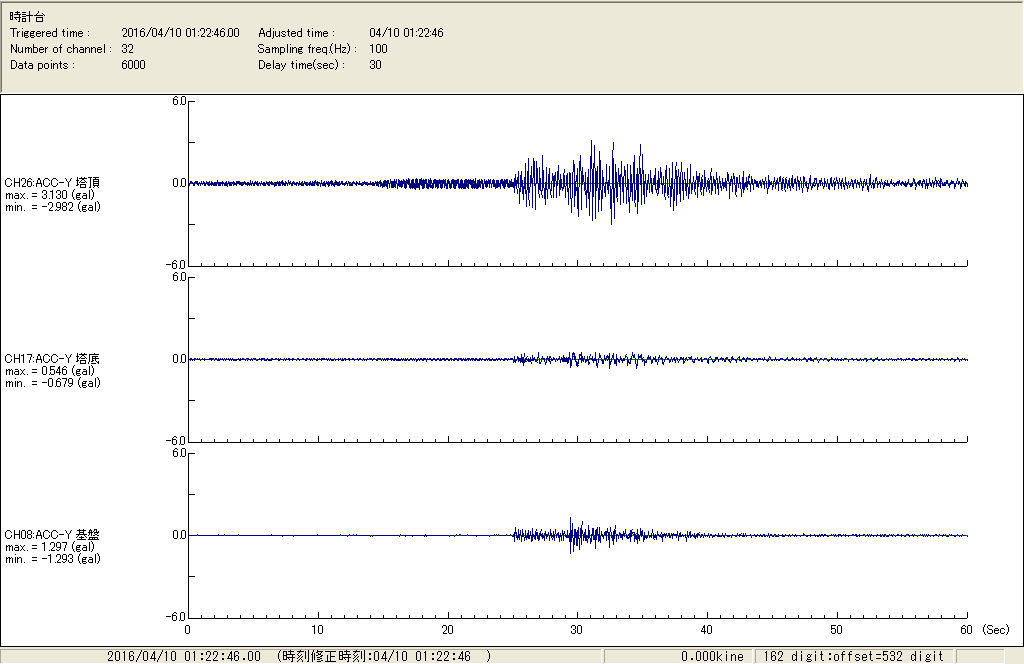Image resolution: width=1024 pixels, height=664 pixels.
Task: Click the 0.000kine status bar field
Action: point(712,656)
